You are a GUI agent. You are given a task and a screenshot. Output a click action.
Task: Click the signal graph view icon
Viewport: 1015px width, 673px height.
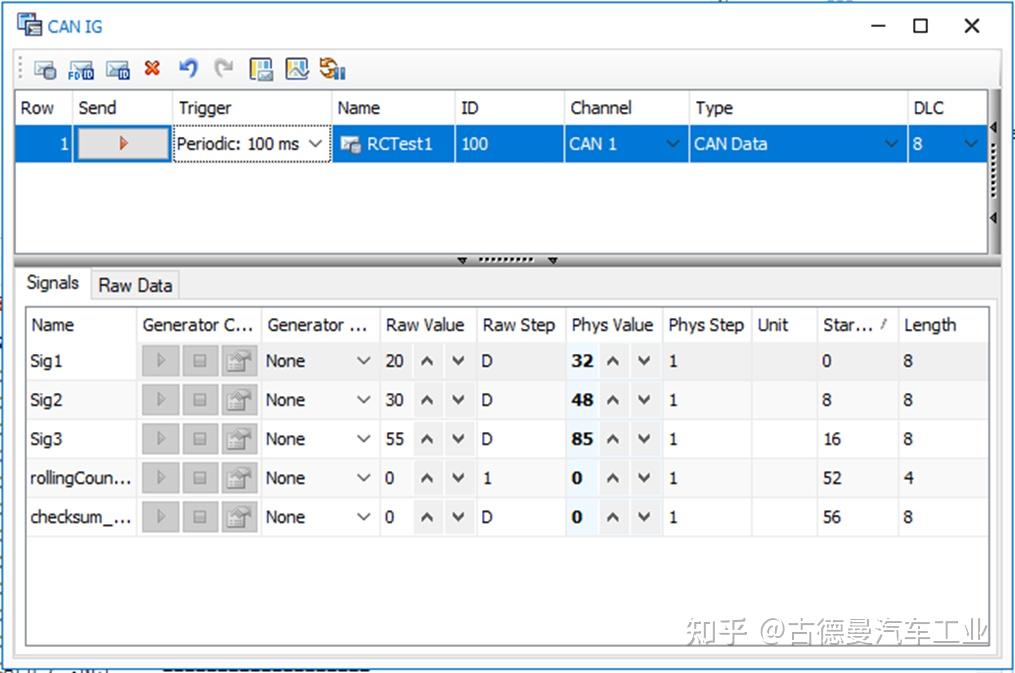click(294, 69)
